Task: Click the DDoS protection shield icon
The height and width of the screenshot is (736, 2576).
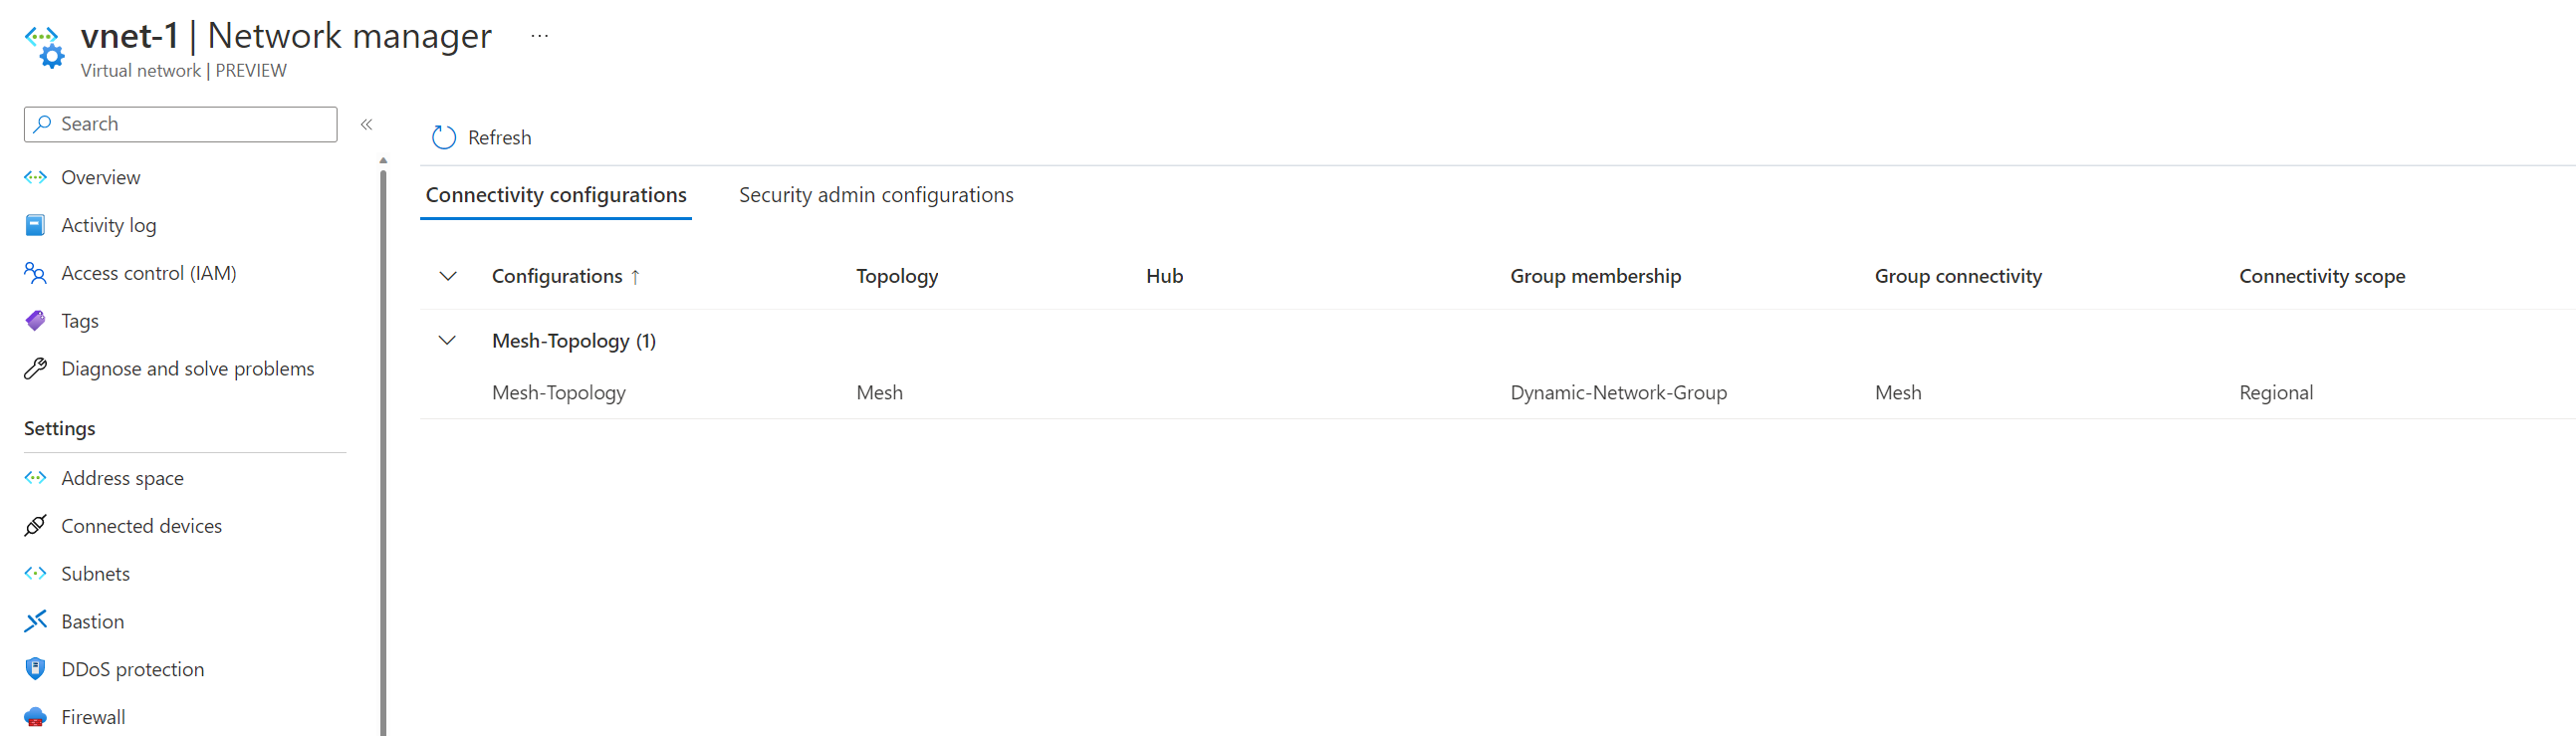Action: 35,669
